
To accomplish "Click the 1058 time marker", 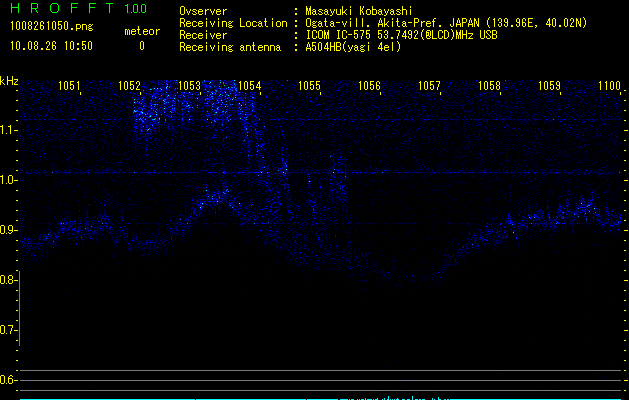I will pyautogui.click(x=489, y=86).
